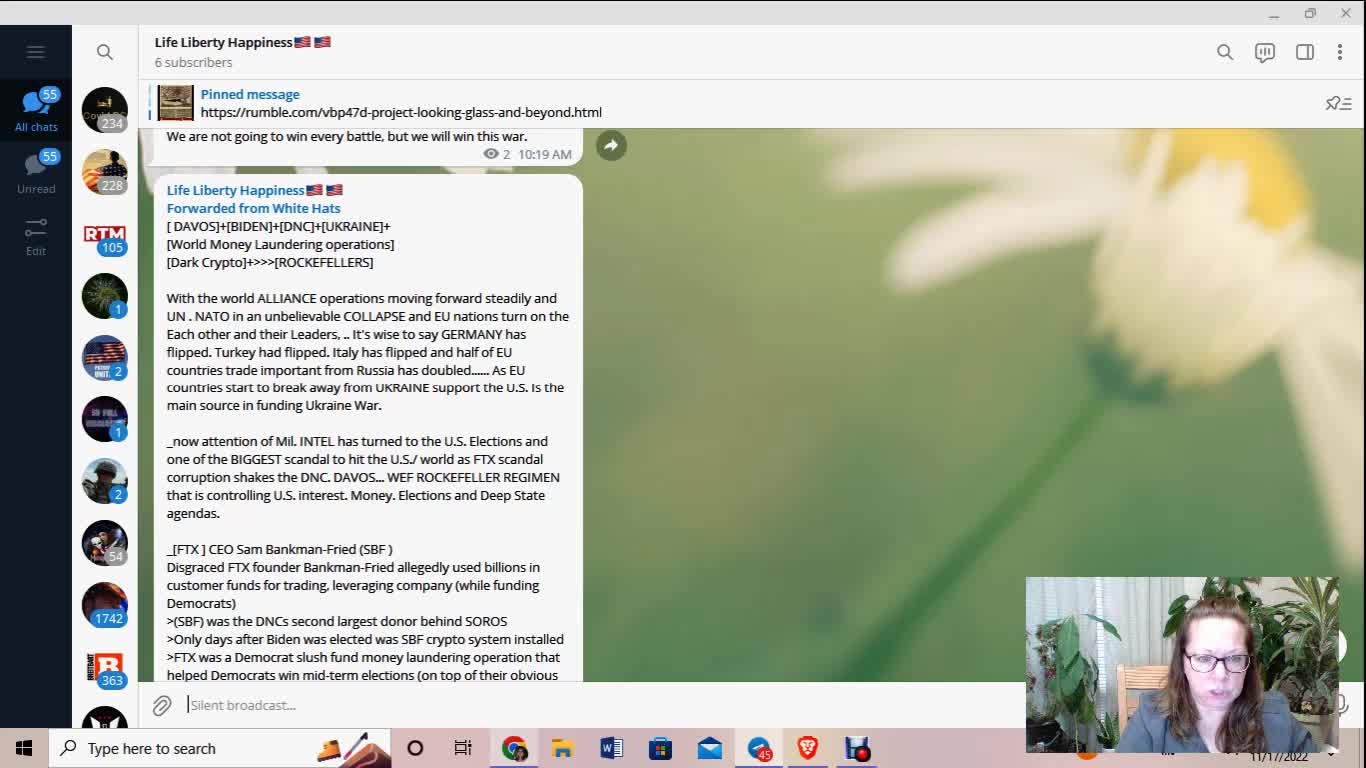Open Windows Start menu
This screenshot has width=1366, height=768.
pyautogui.click(x=24, y=748)
